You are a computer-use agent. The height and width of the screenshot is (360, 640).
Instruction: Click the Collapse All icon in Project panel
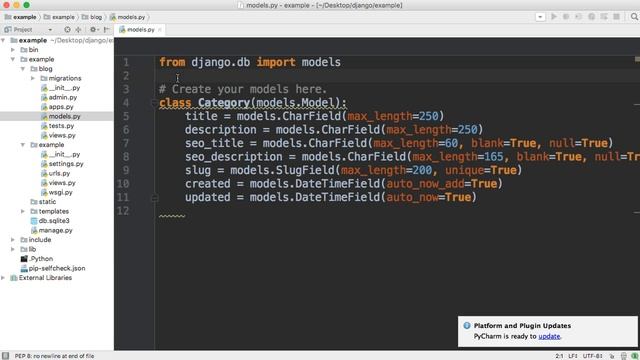pyautogui.click(x=78, y=29)
